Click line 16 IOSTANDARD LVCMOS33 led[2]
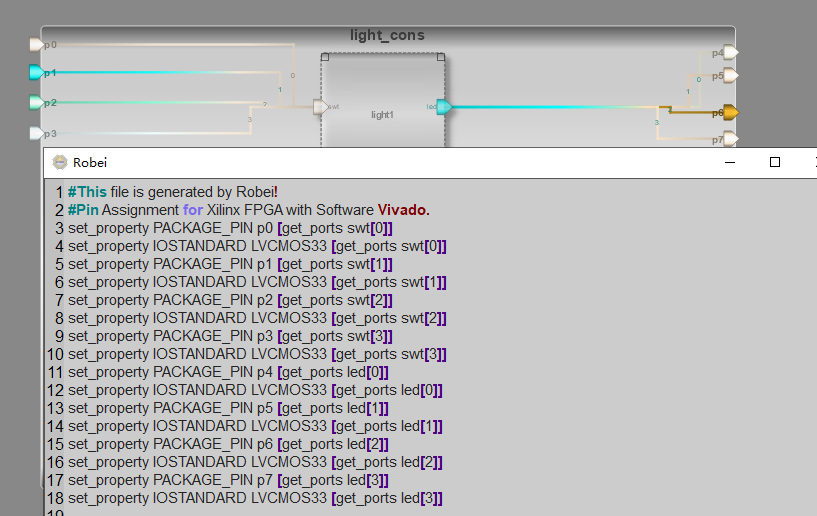Screen dimensions: 817x516 [255, 462]
